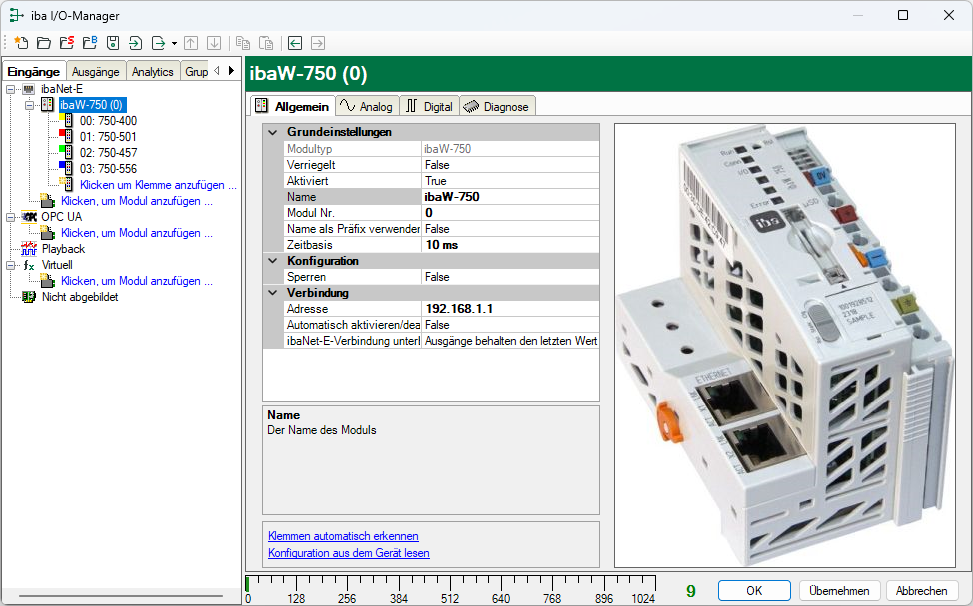Screen dimensions: 973x606
Task: Add module under Virtuell via link
Action: pos(137,281)
